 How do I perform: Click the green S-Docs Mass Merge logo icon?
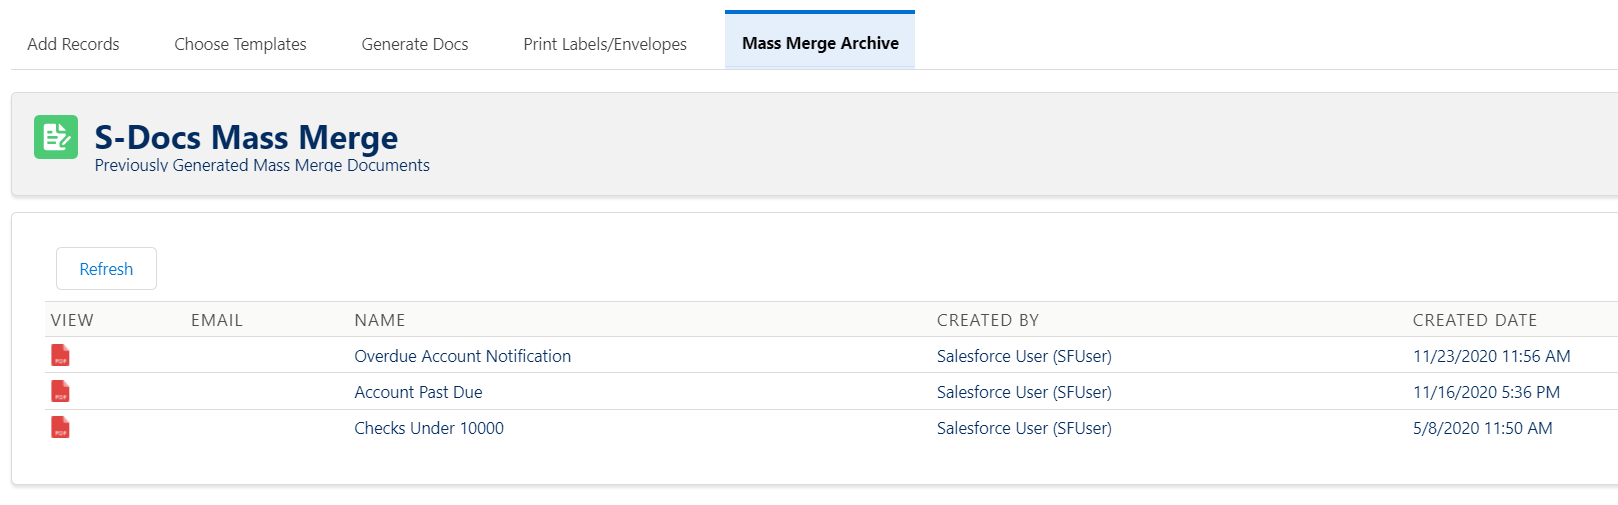(x=56, y=137)
